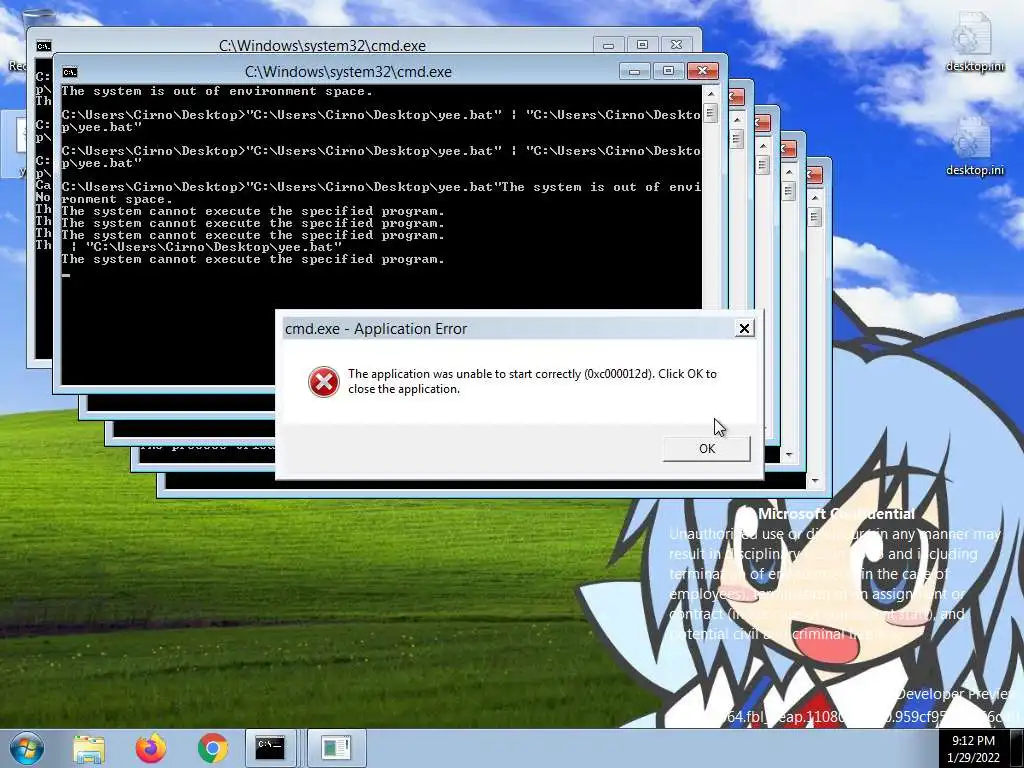Viewport: 1024px width, 768px height.
Task: Close the second stacked cmd window's red button
Action: point(736,97)
